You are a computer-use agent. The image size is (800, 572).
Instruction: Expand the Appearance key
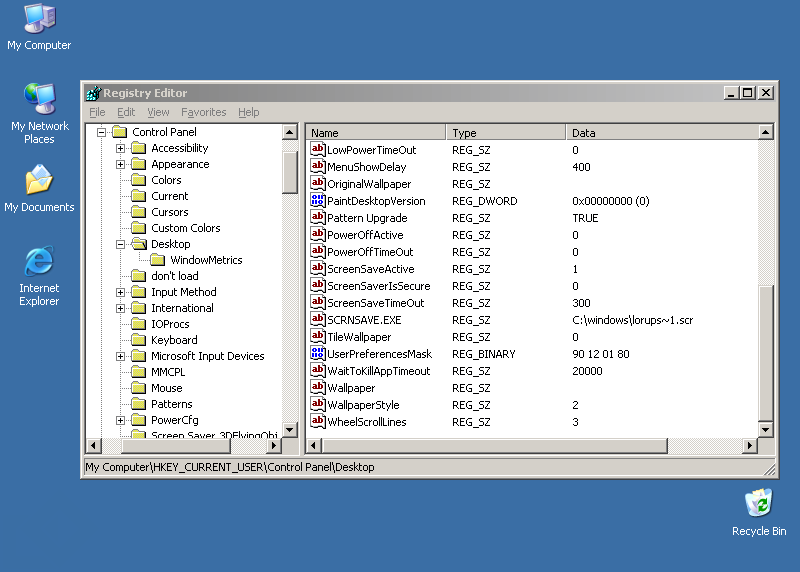coord(120,164)
